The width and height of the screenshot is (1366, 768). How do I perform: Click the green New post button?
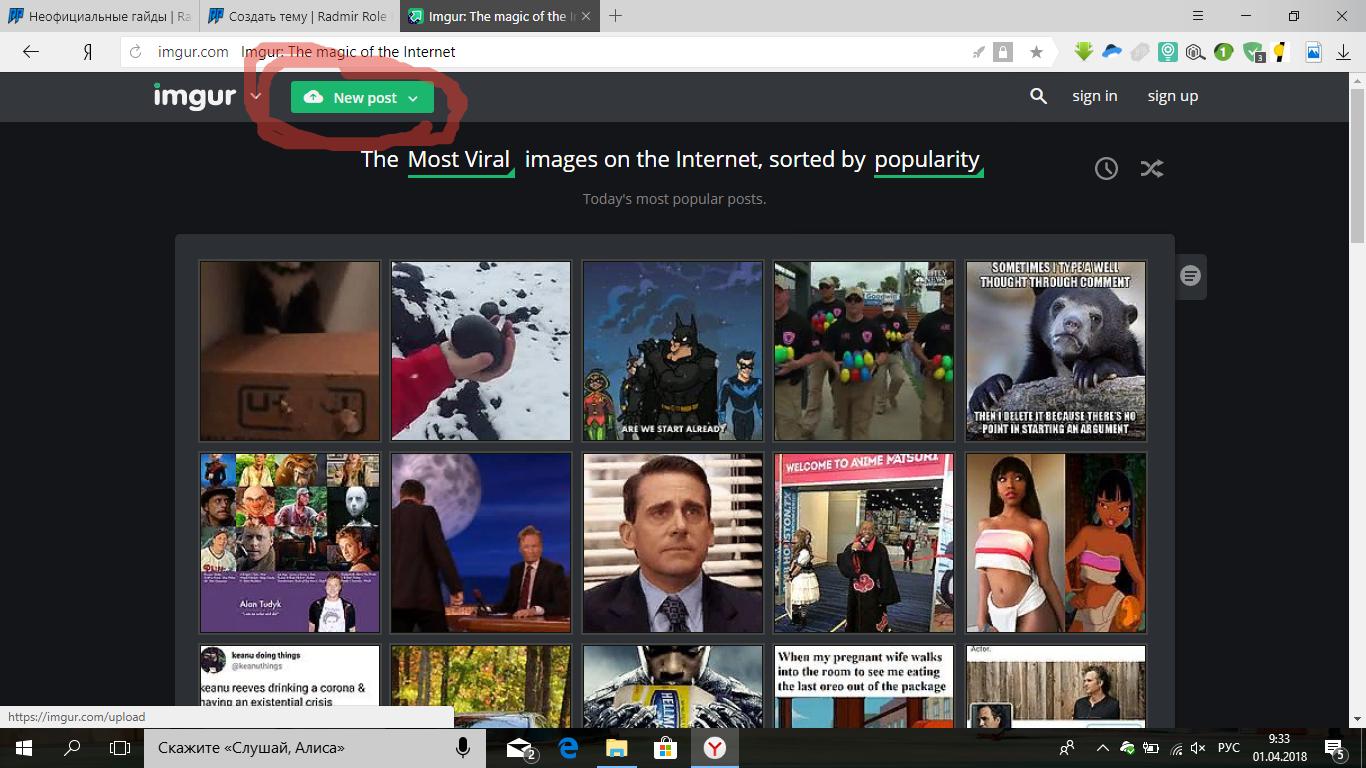pos(362,97)
